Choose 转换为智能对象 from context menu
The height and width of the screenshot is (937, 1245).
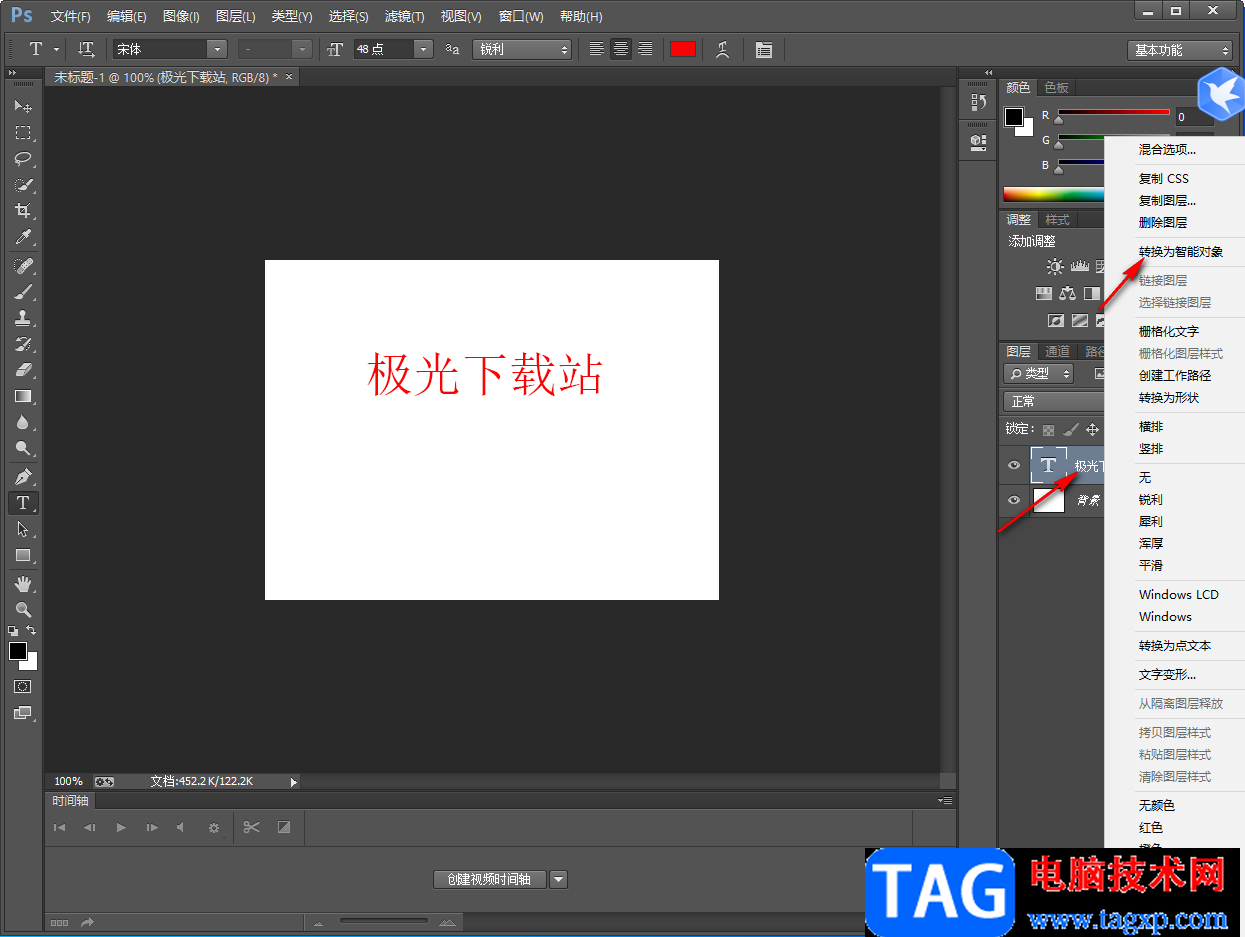coord(1181,252)
